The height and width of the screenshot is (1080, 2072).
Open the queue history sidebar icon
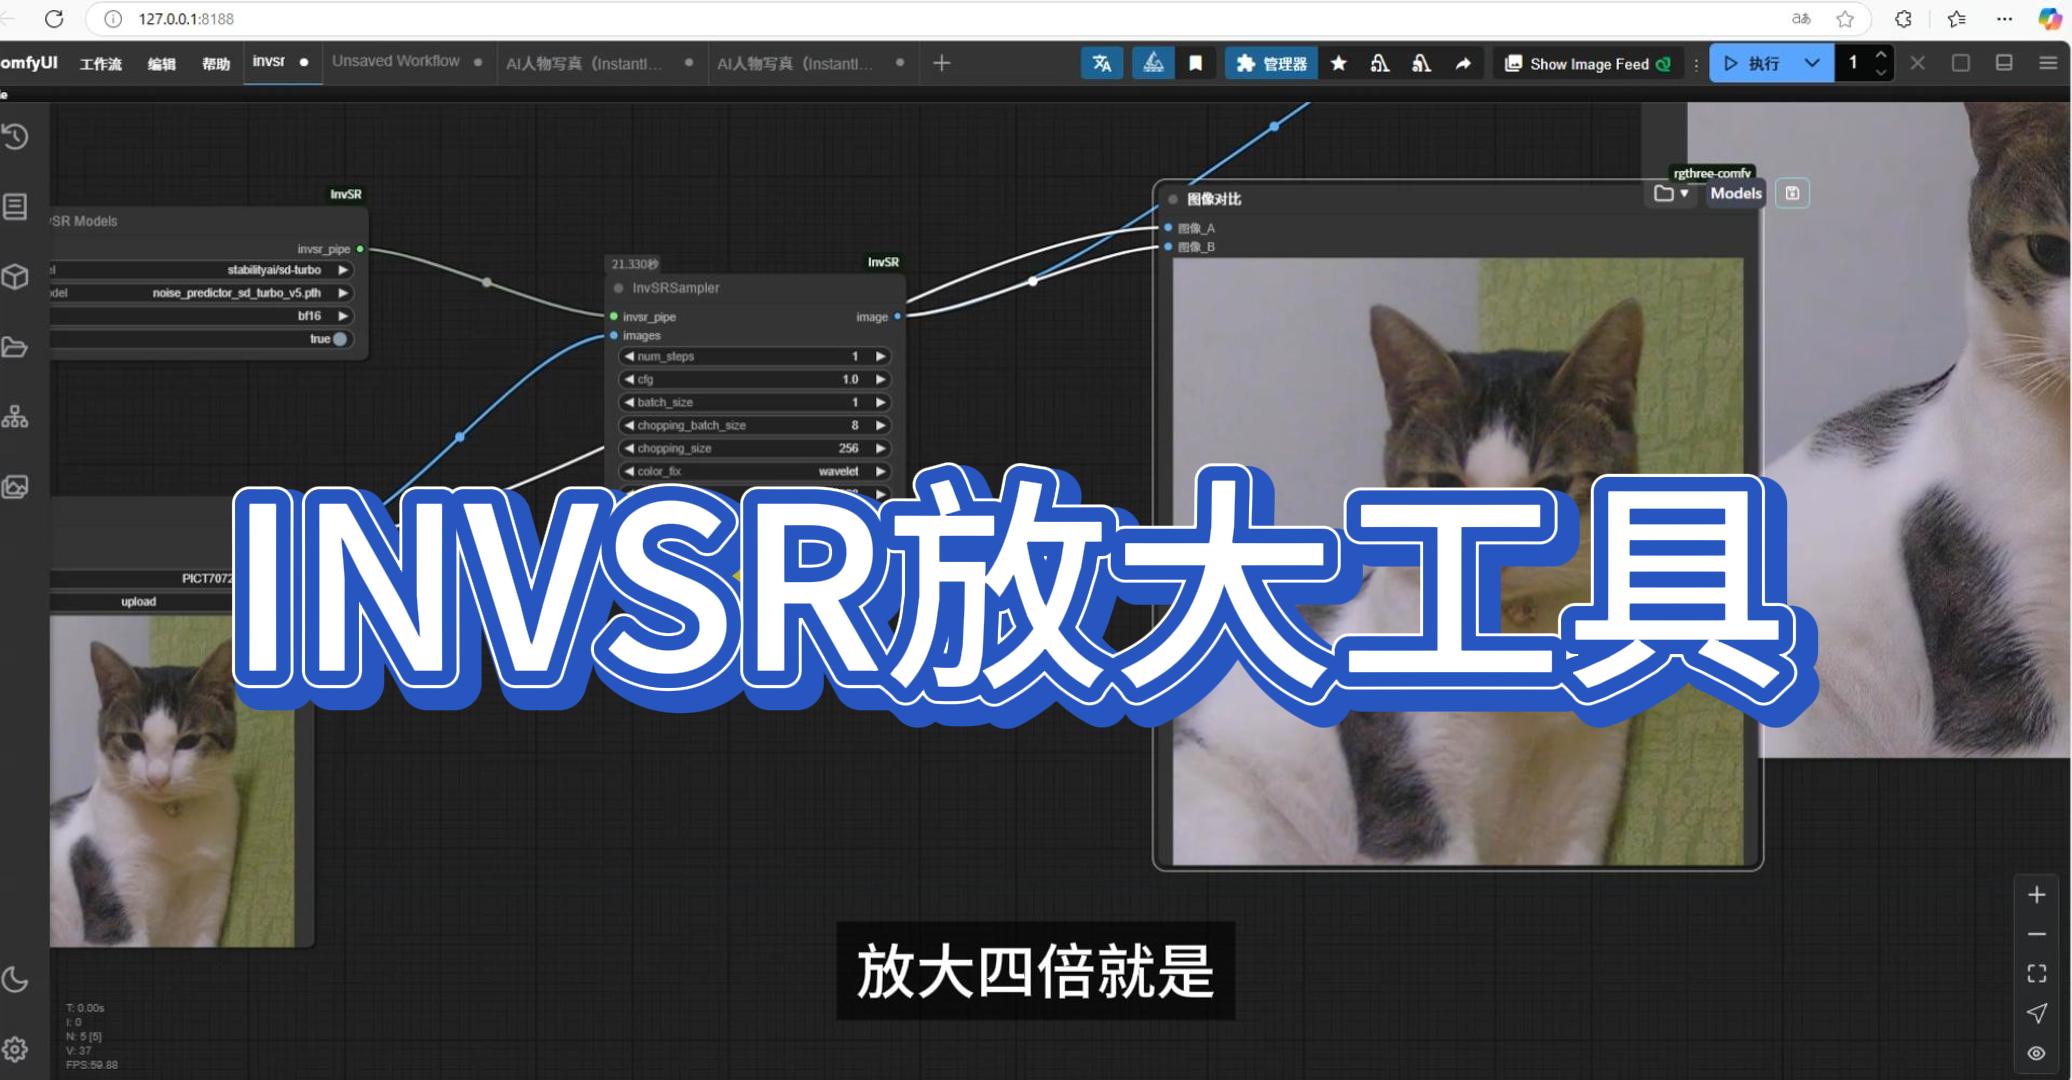(x=15, y=137)
